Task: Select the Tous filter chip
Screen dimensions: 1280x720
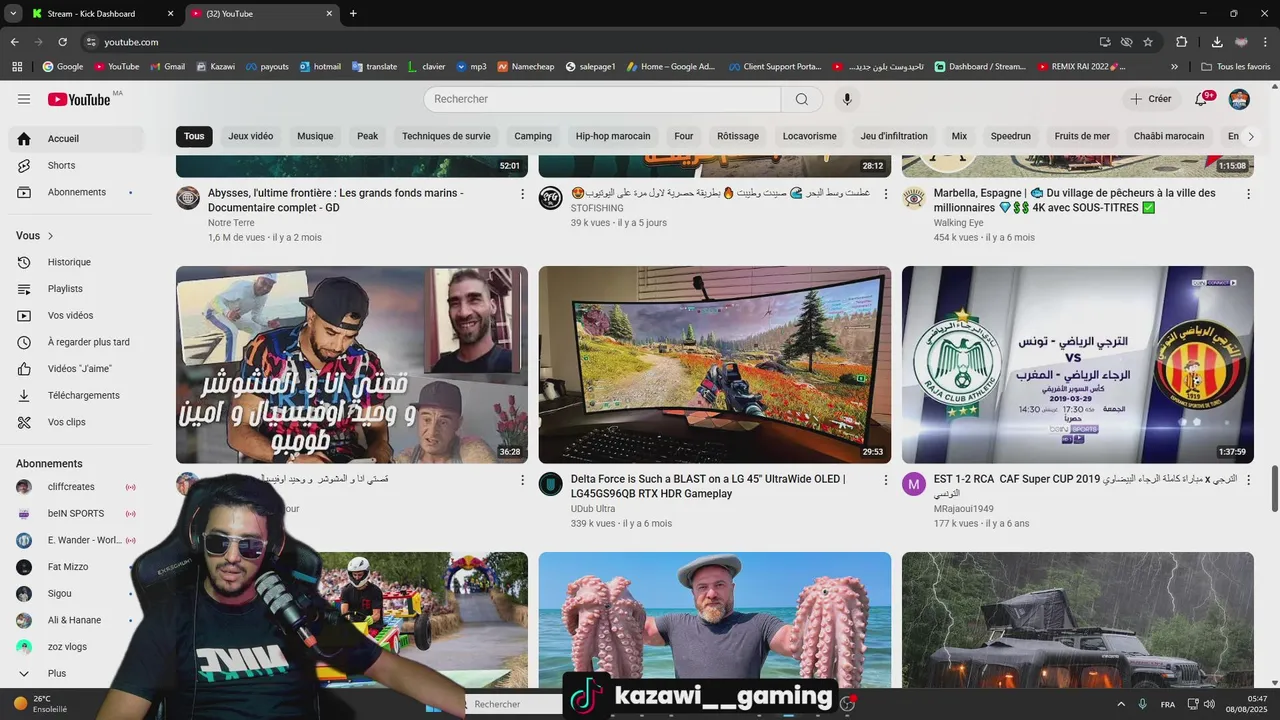Action: (194, 136)
